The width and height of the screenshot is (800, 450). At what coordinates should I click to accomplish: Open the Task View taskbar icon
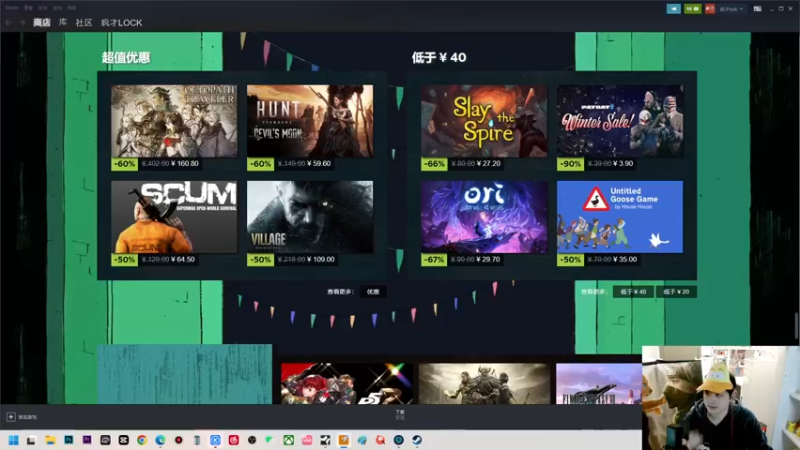tap(32, 440)
